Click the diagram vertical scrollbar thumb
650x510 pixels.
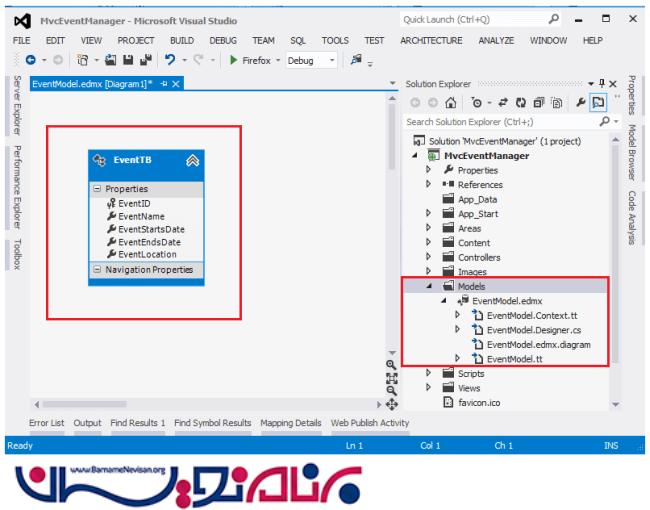click(392, 136)
